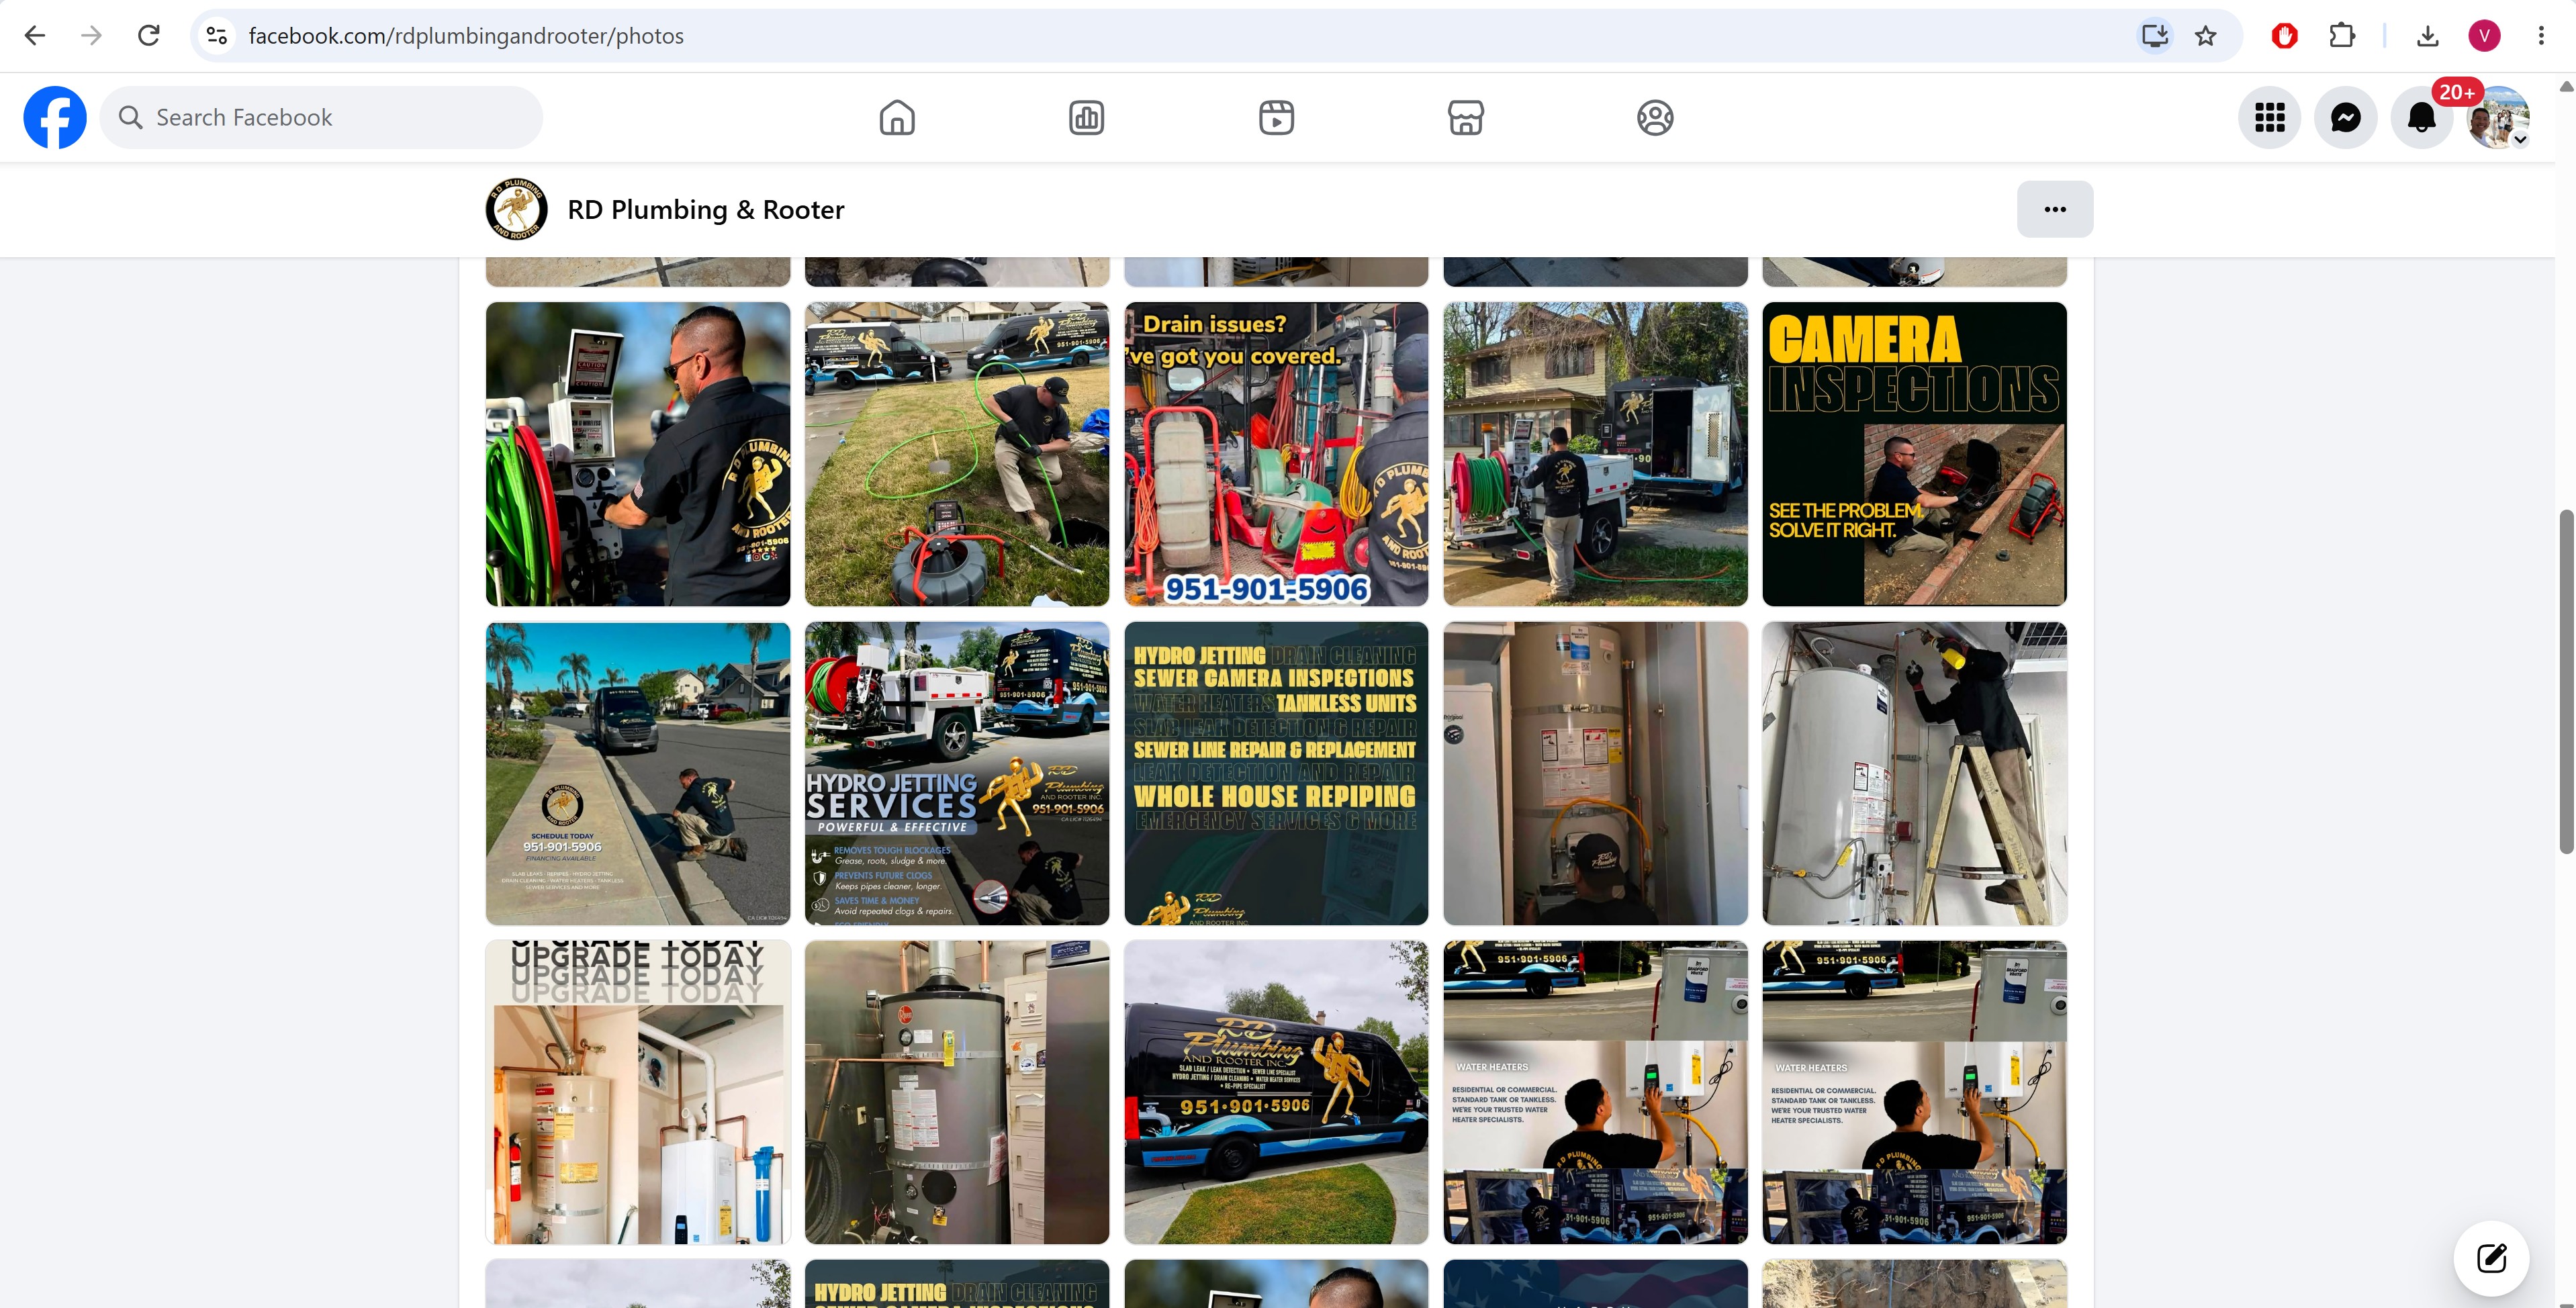Screen dimensions: 2576x1308
Task: Open the red ad blocker extension icon
Action: (2285, 36)
